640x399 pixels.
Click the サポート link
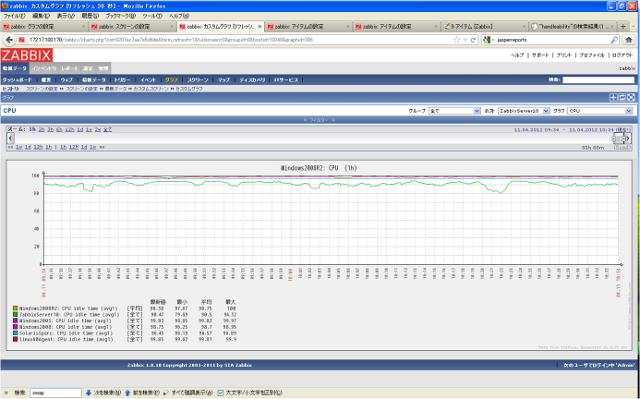point(540,55)
